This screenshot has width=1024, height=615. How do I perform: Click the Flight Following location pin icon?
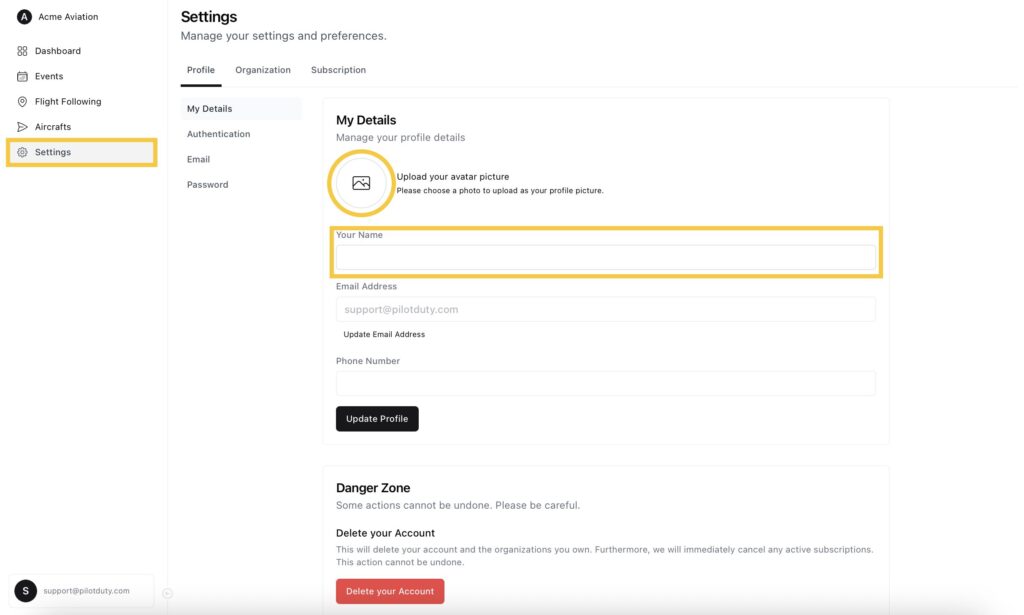tap(22, 101)
